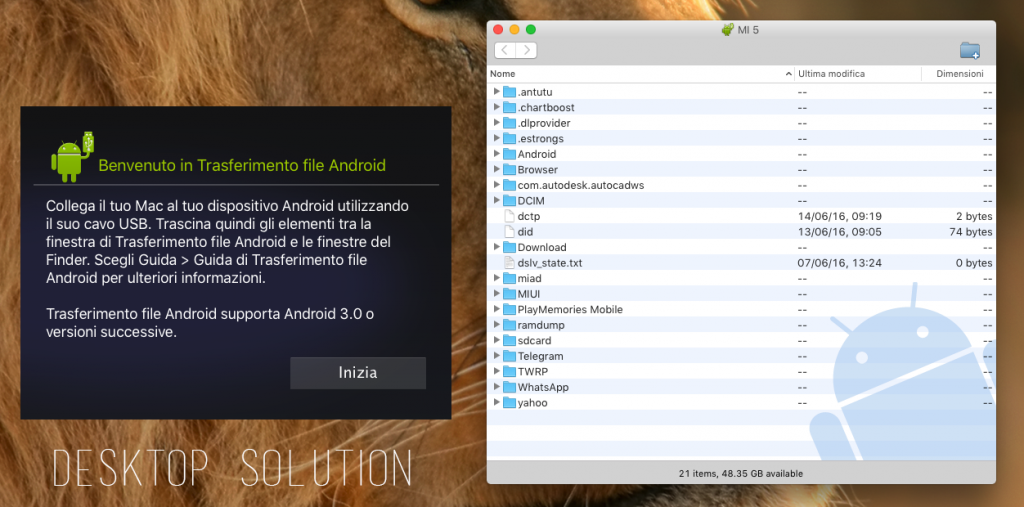This screenshot has width=1024, height=507.
Task: Click the 74 bytes size value
Action: (971, 232)
